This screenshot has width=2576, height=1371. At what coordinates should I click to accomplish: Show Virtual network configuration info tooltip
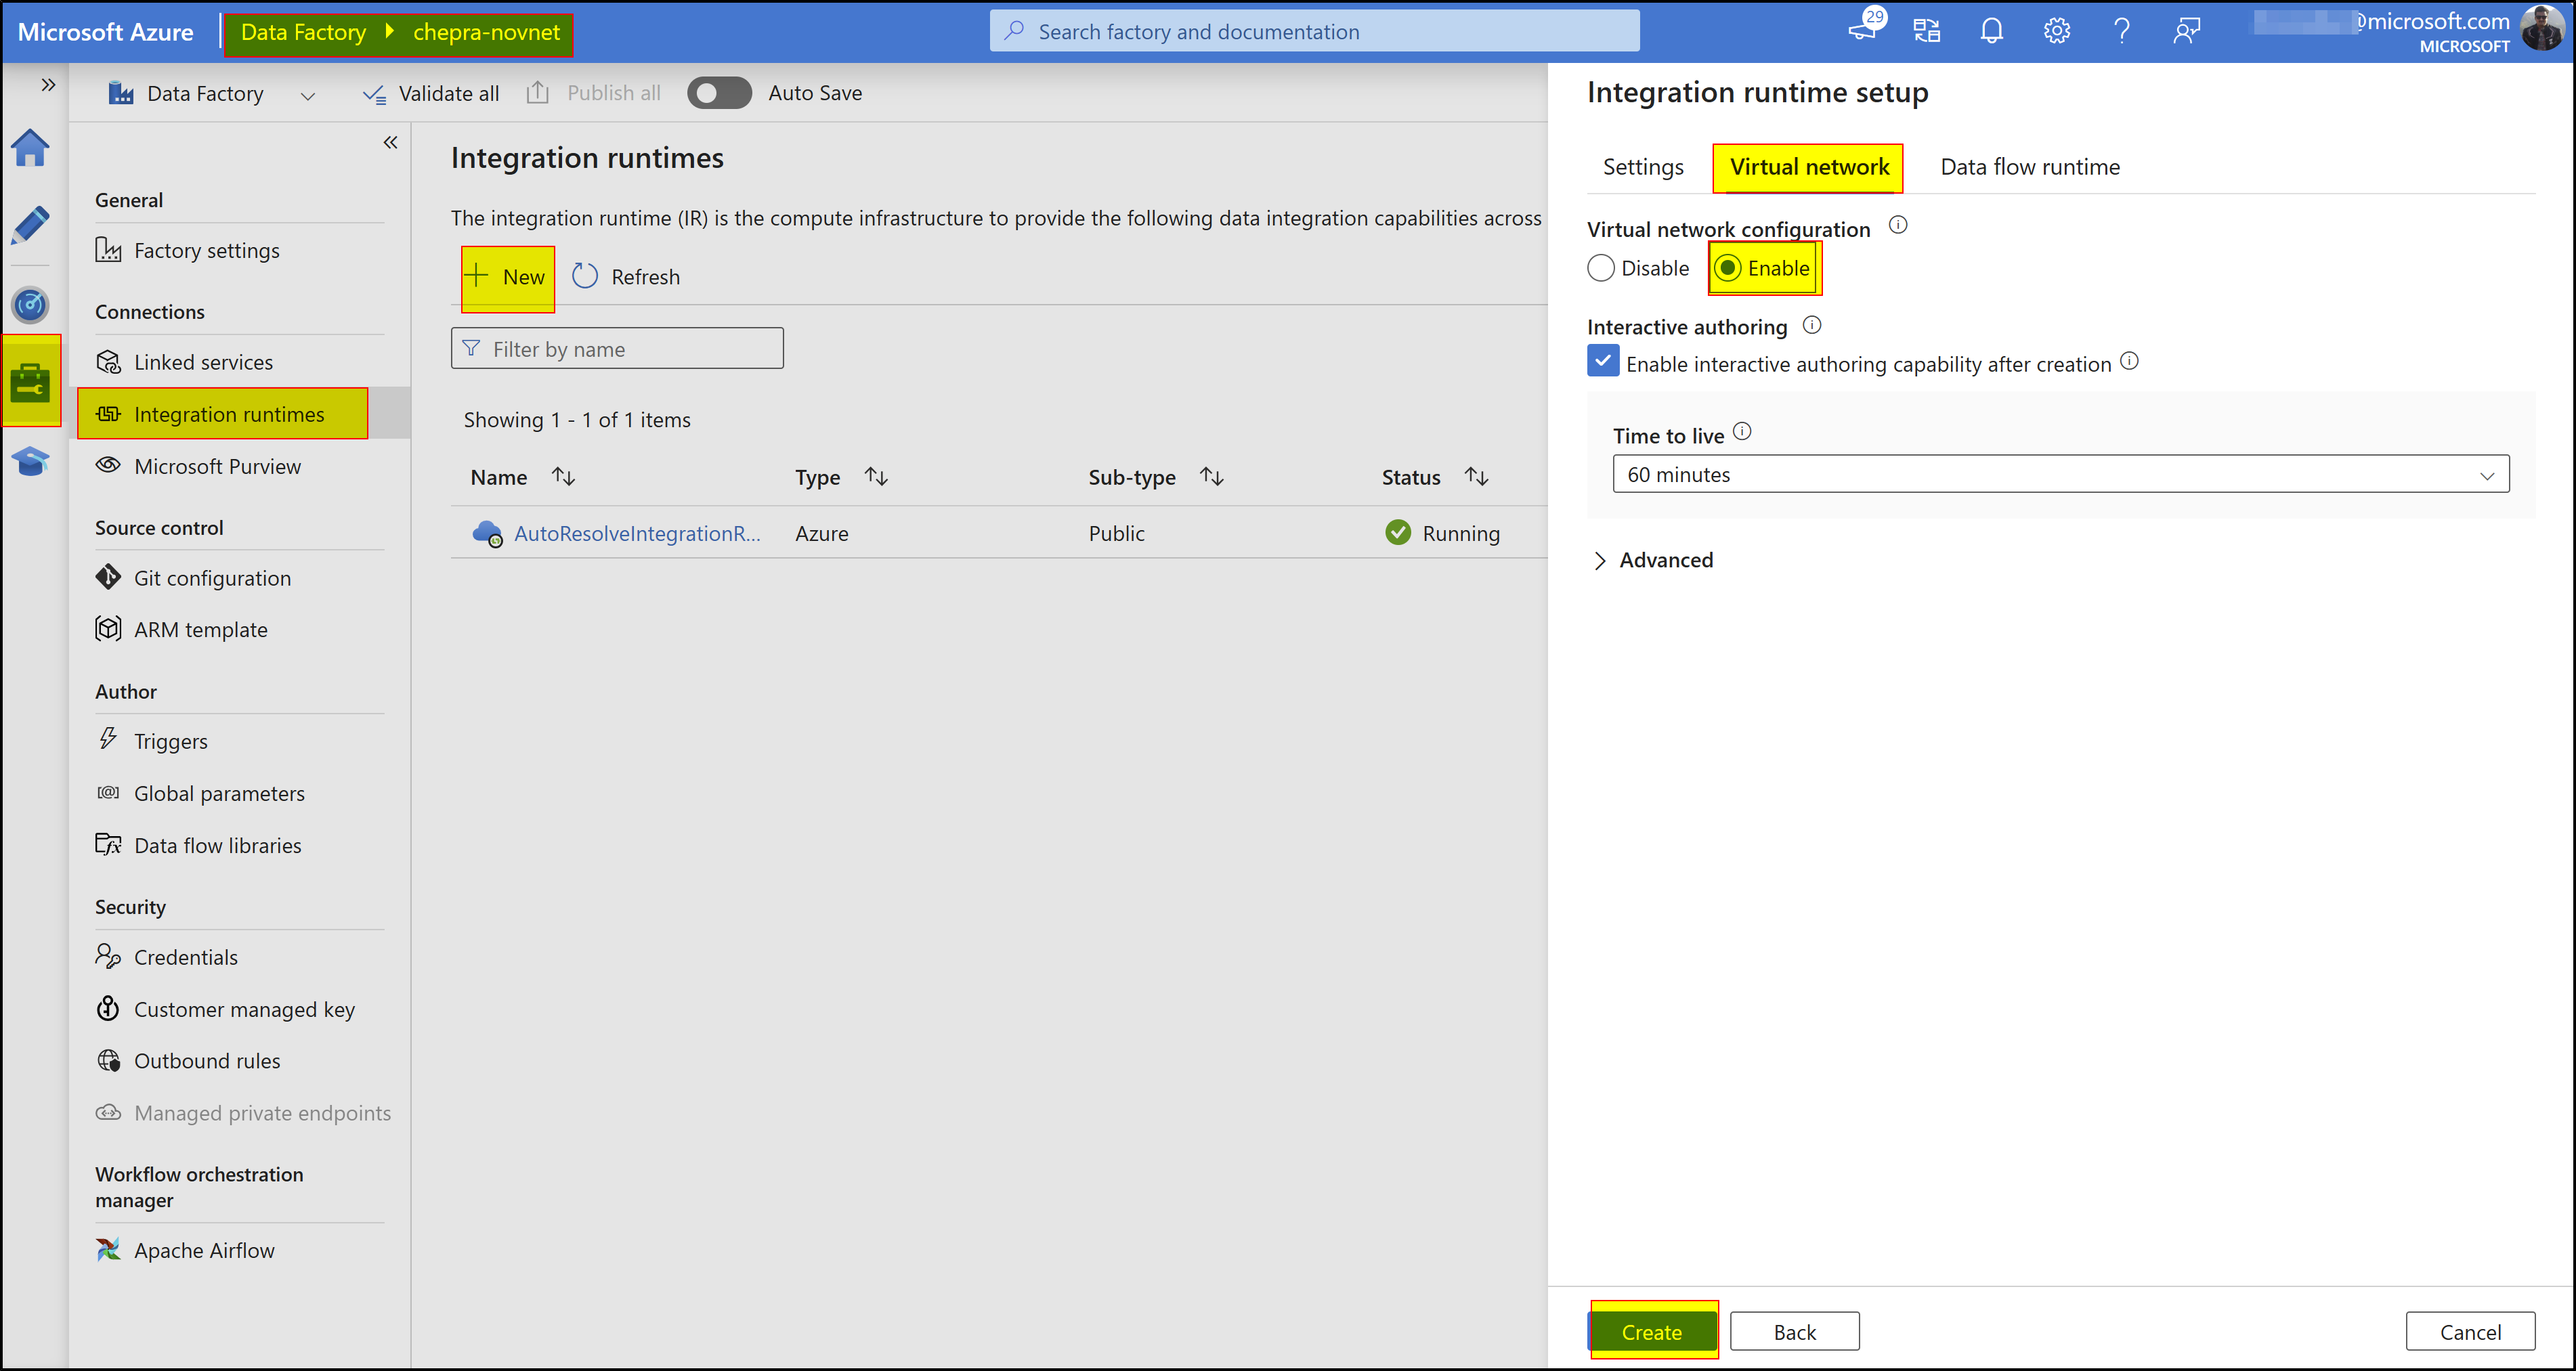[1897, 225]
